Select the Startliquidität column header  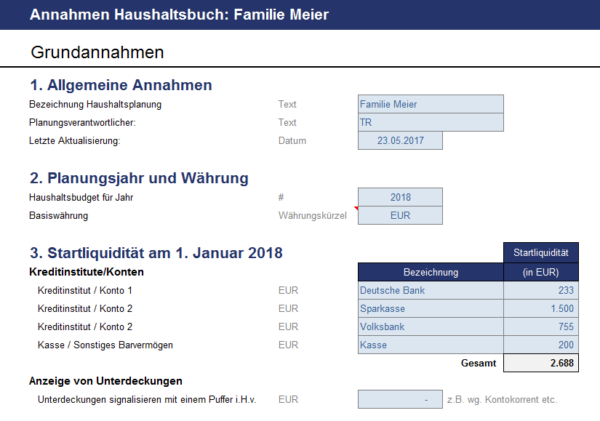click(541, 253)
